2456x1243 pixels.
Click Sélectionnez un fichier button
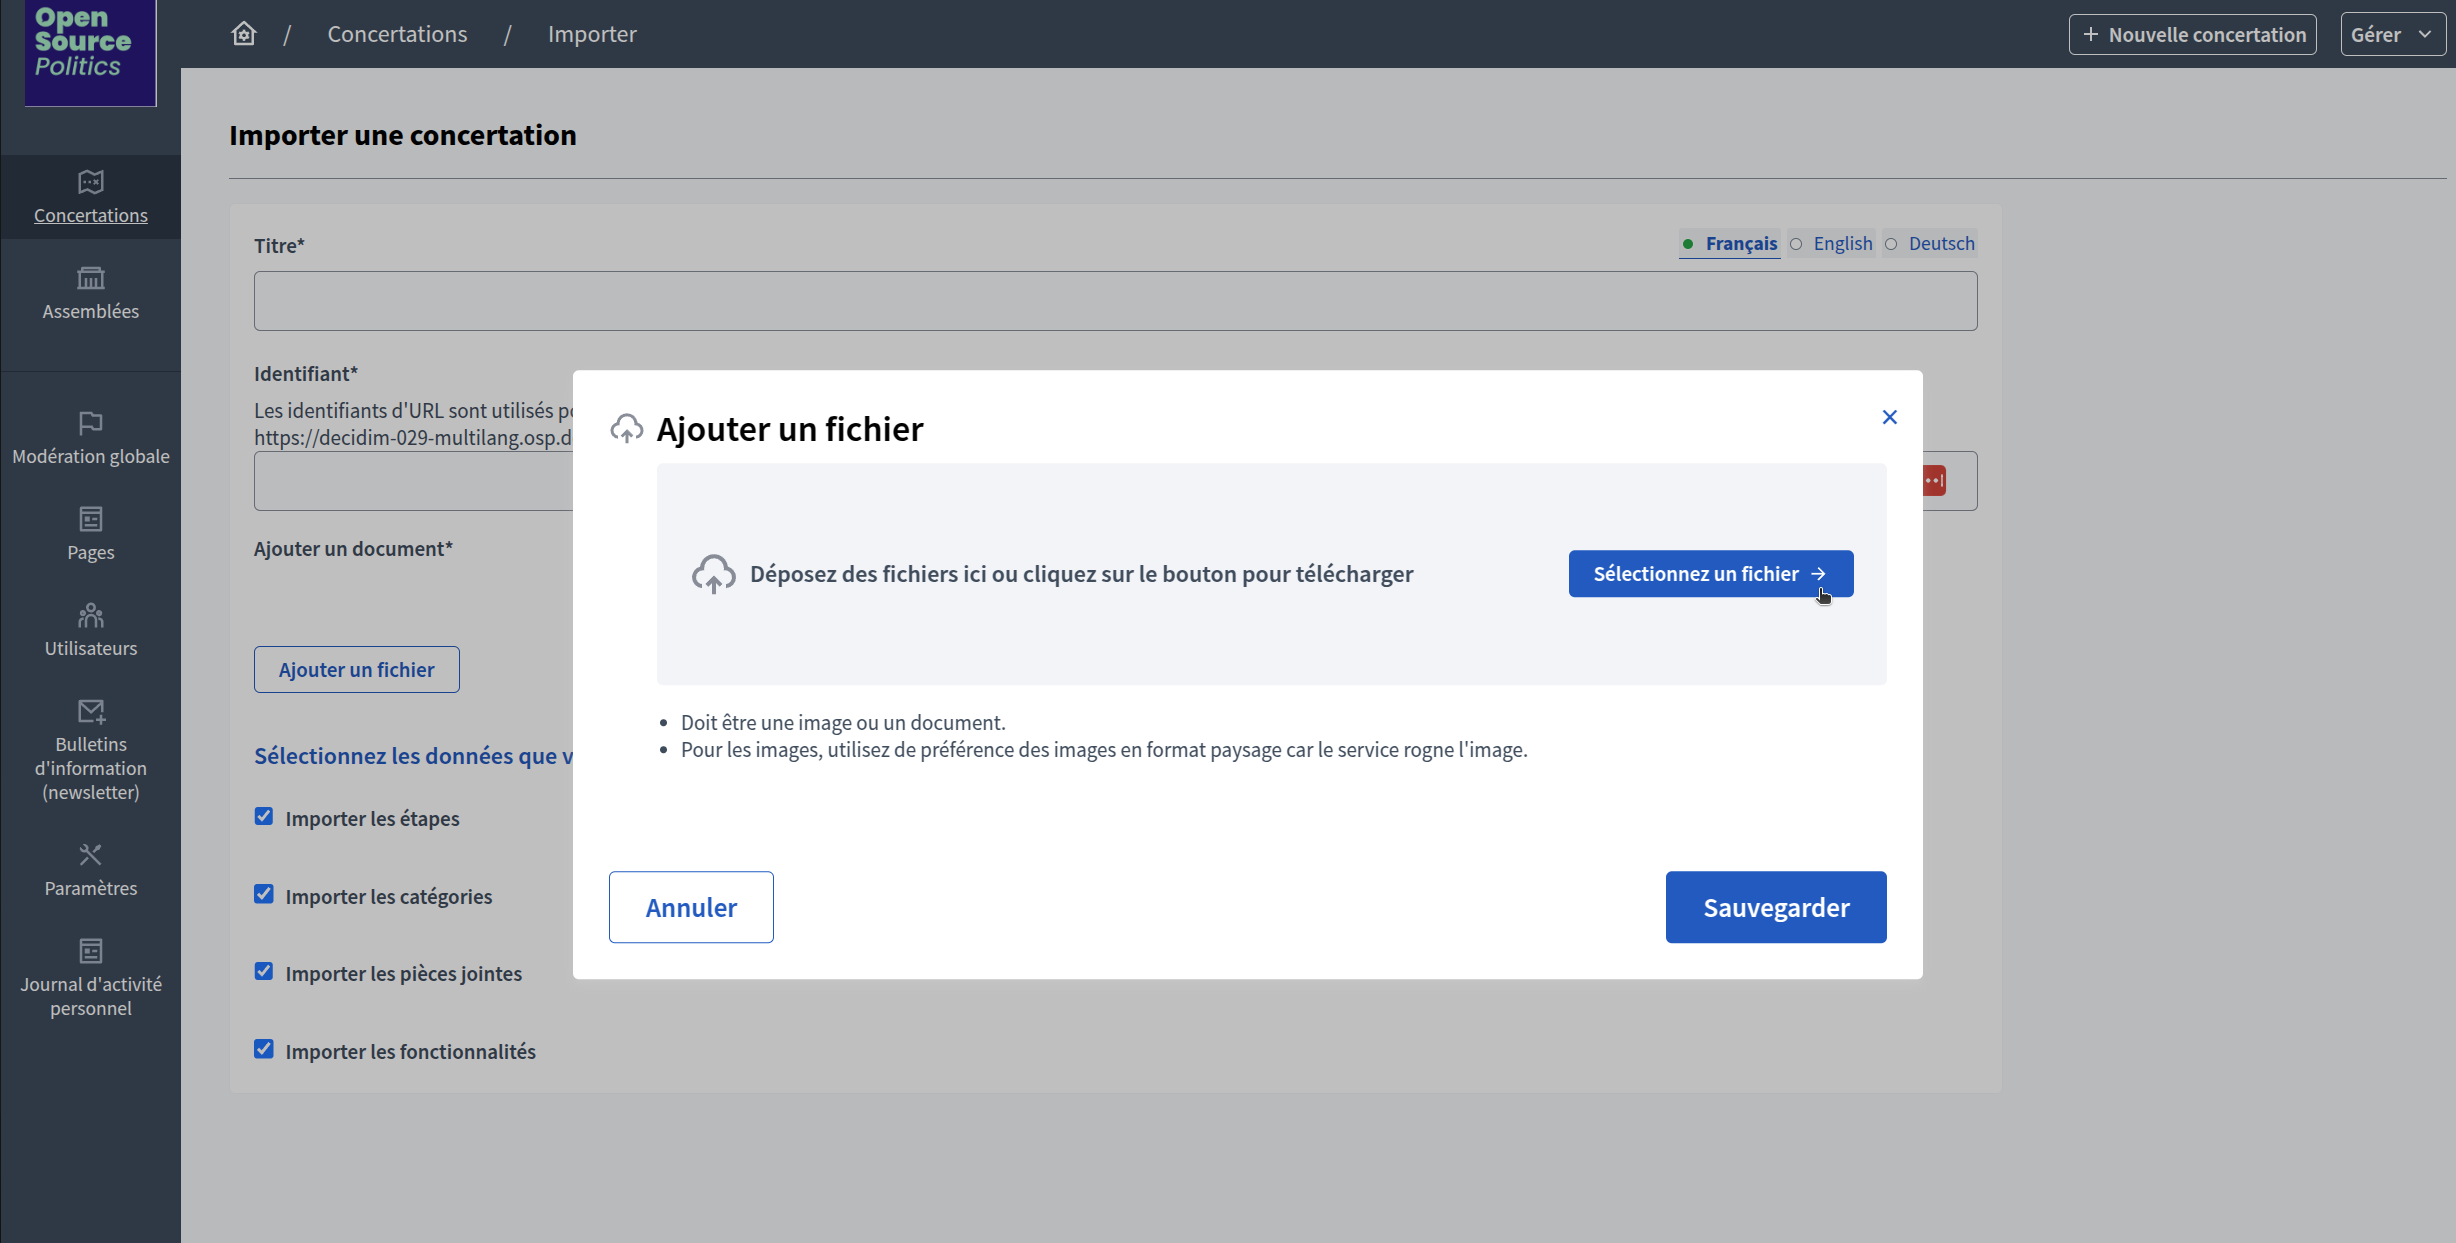(x=1710, y=574)
